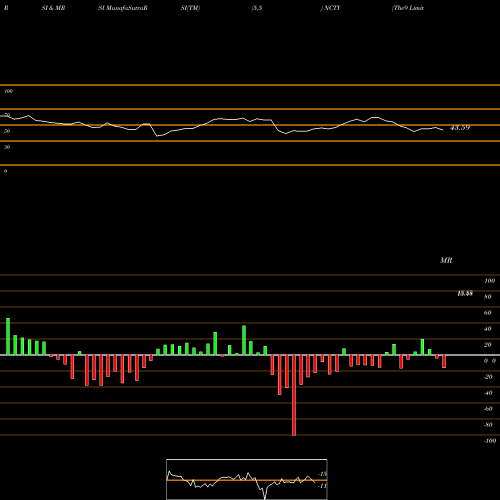This screenshot has width=500, height=500.
Task: Click the RSI axis label 30
Action: pos(7,147)
